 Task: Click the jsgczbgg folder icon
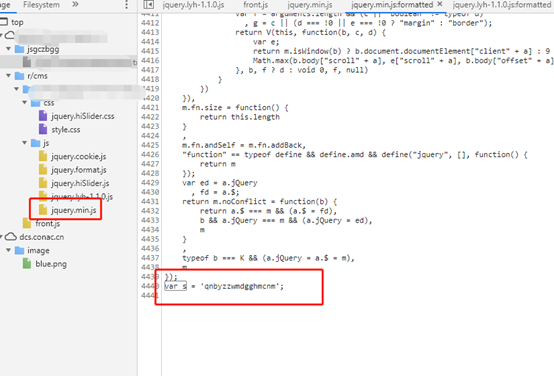click(19, 49)
